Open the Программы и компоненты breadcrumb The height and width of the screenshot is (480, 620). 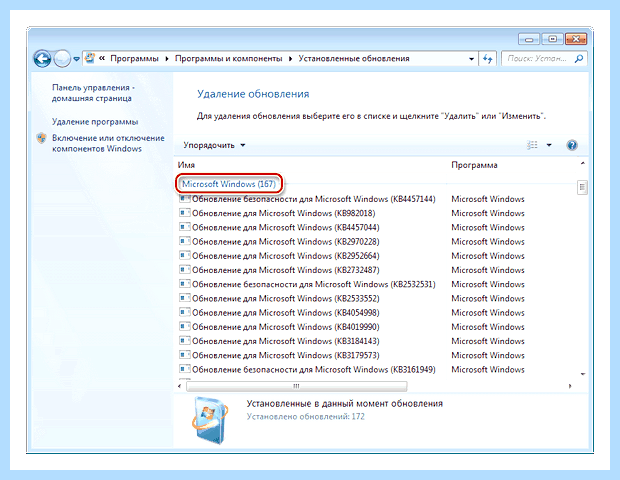(x=229, y=59)
